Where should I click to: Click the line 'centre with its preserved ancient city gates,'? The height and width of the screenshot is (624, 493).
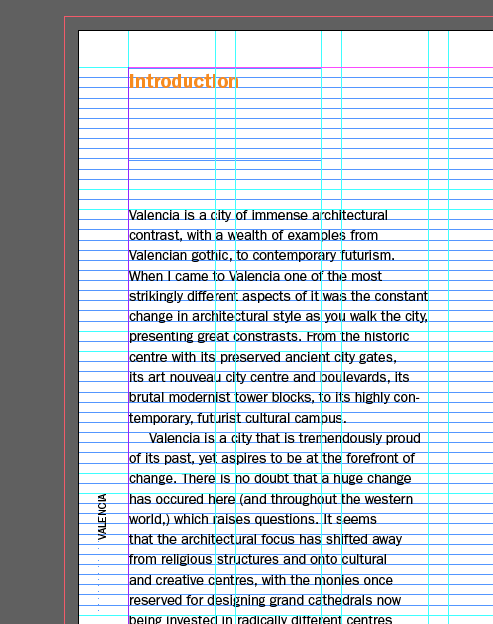263,357
